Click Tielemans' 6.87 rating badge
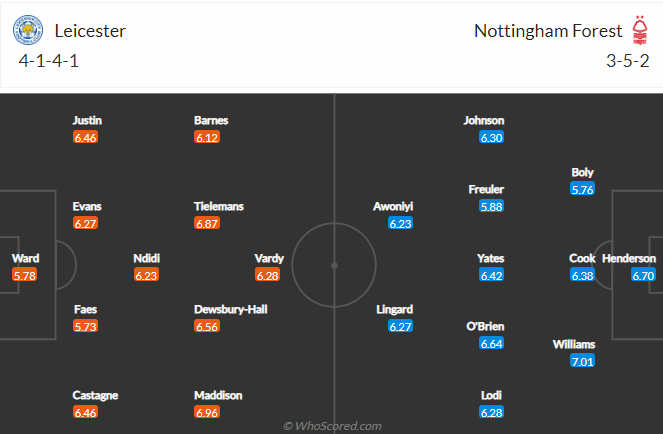The height and width of the screenshot is (434, 663). pyautogui.click(x=207, y=223)
